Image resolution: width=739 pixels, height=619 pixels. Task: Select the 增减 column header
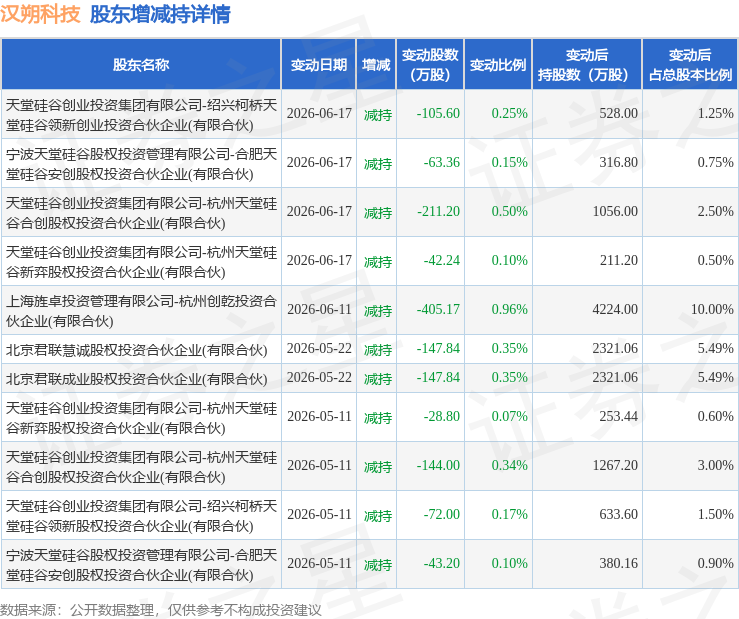click(376, 65)
